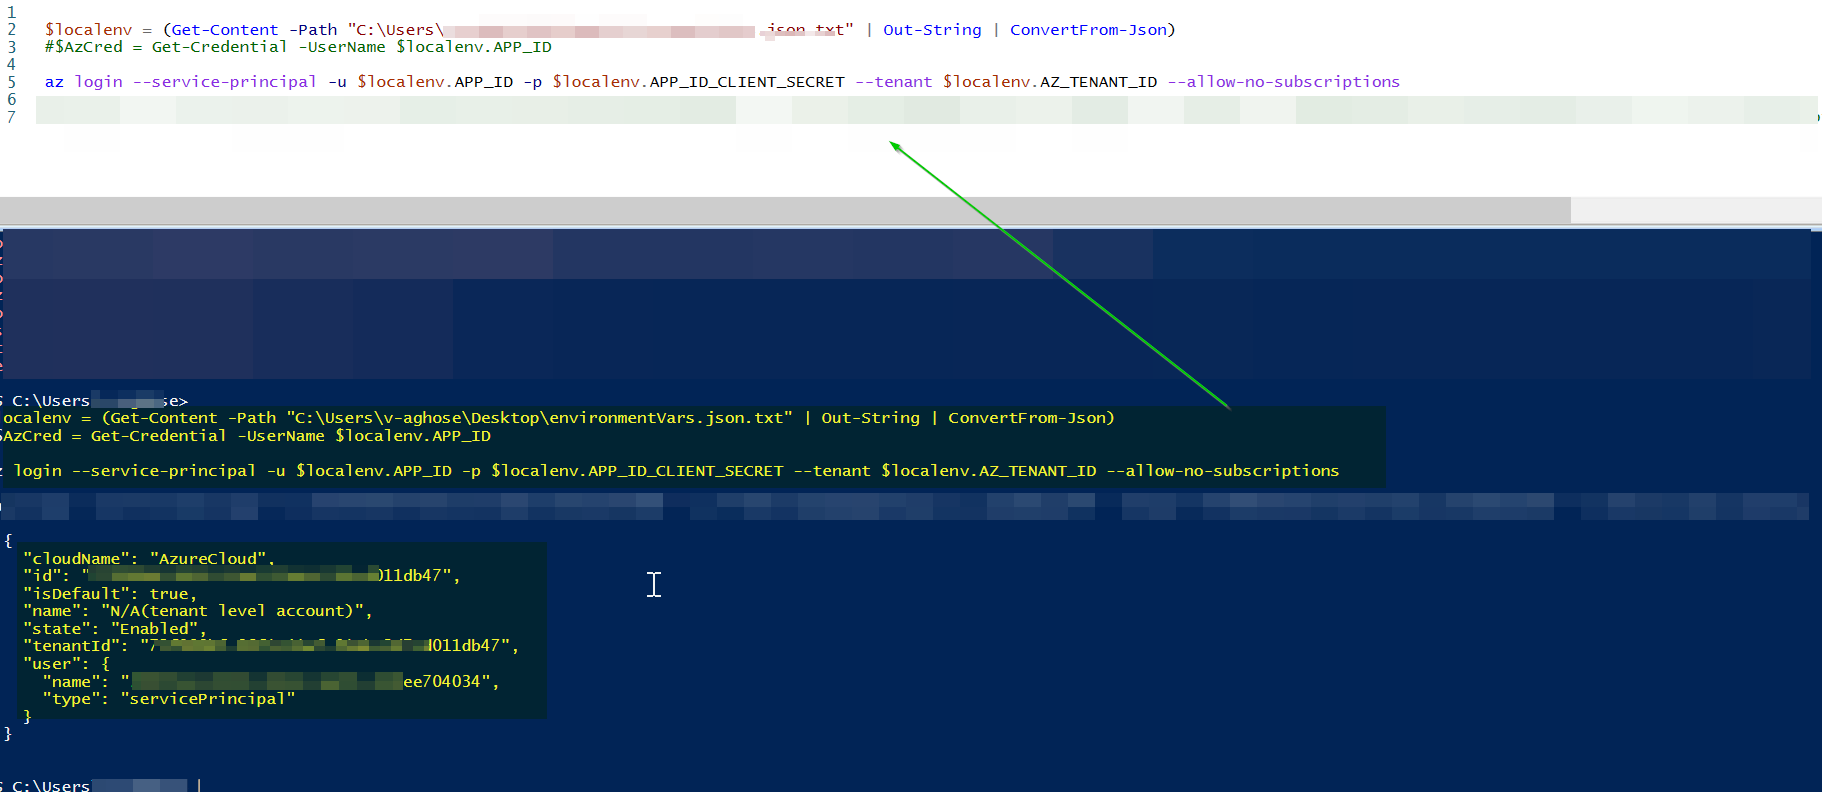Click Out-String in the script pane

coord(932,30)
